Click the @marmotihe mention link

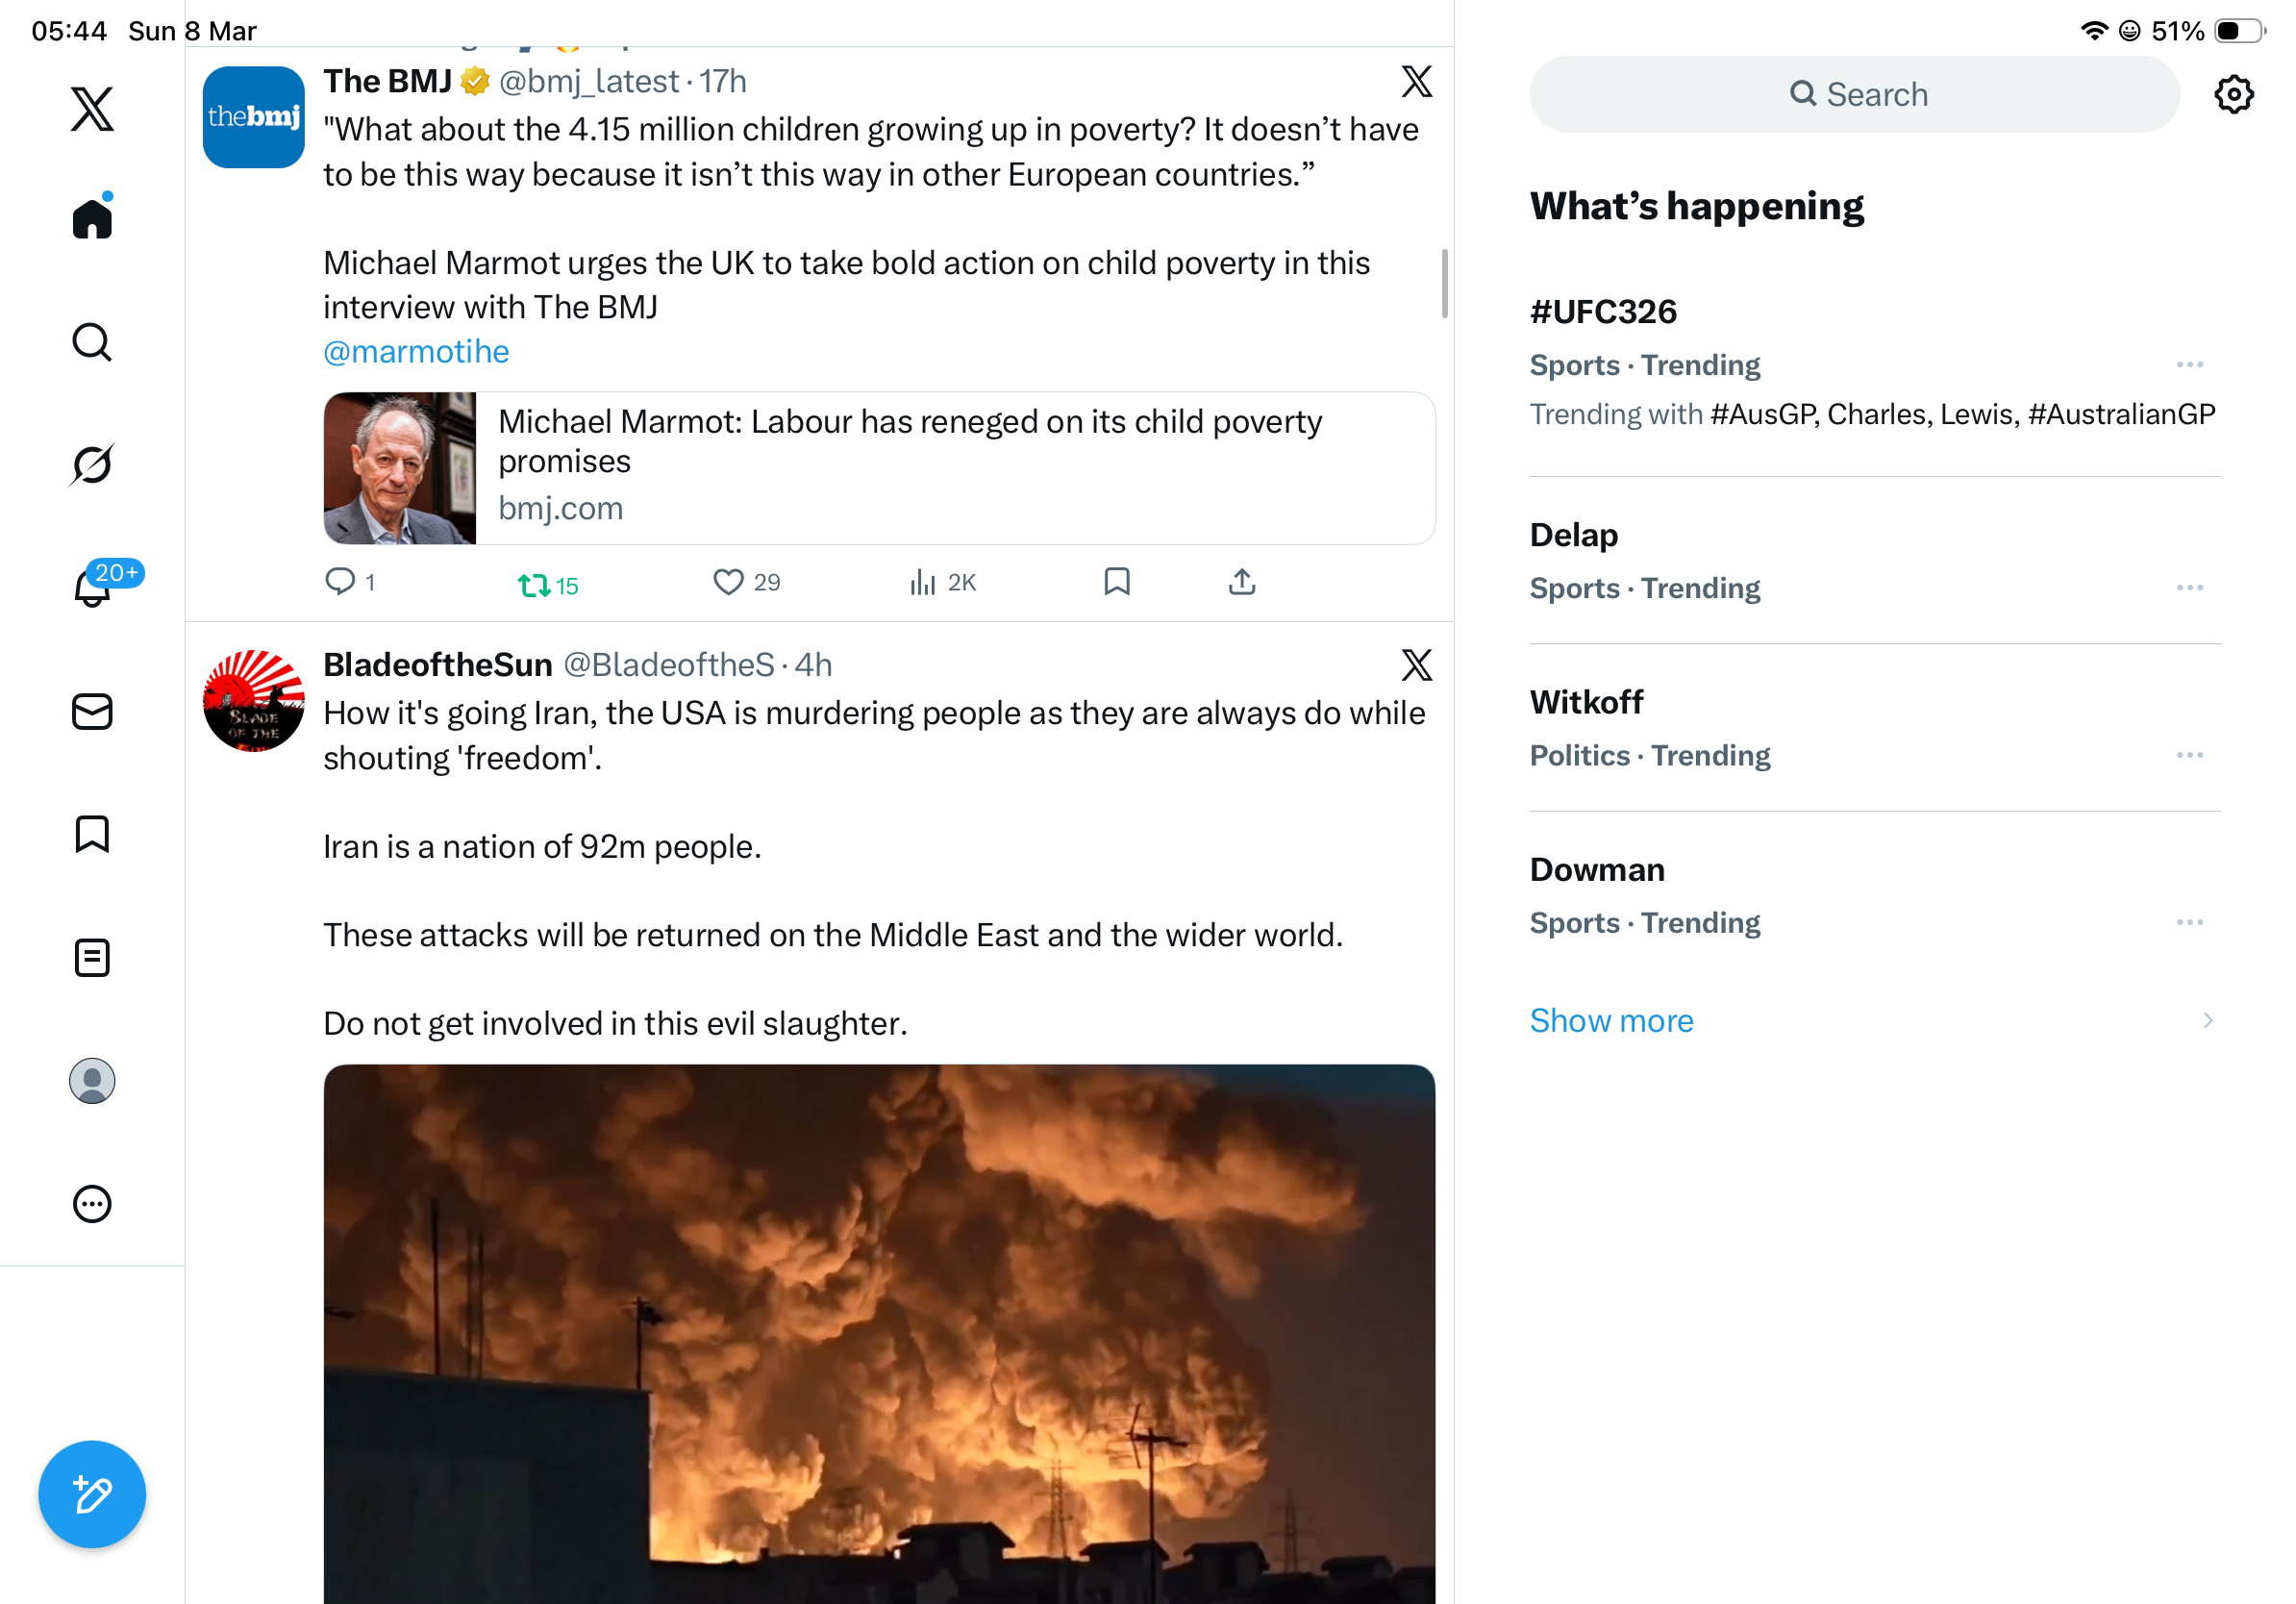tap(416, 352)
